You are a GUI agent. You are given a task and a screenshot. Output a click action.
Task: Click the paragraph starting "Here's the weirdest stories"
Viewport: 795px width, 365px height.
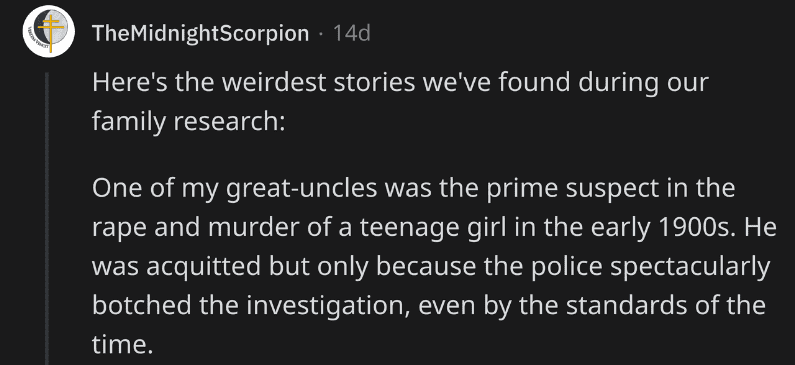400,102
